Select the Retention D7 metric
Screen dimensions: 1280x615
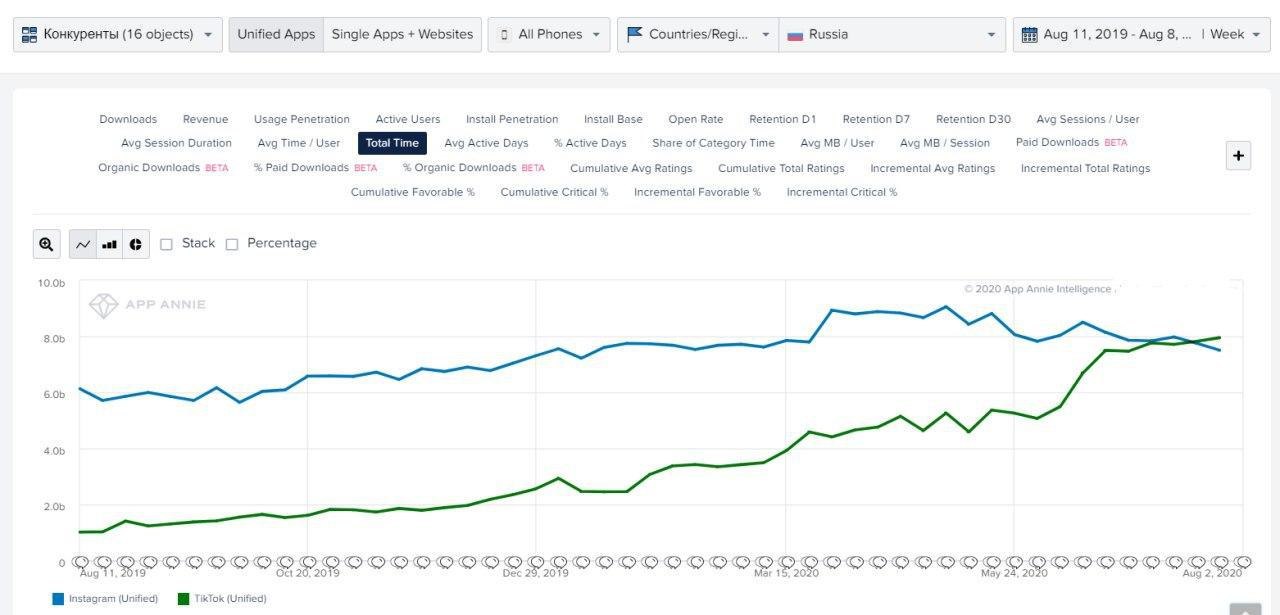tap(876, 119)
